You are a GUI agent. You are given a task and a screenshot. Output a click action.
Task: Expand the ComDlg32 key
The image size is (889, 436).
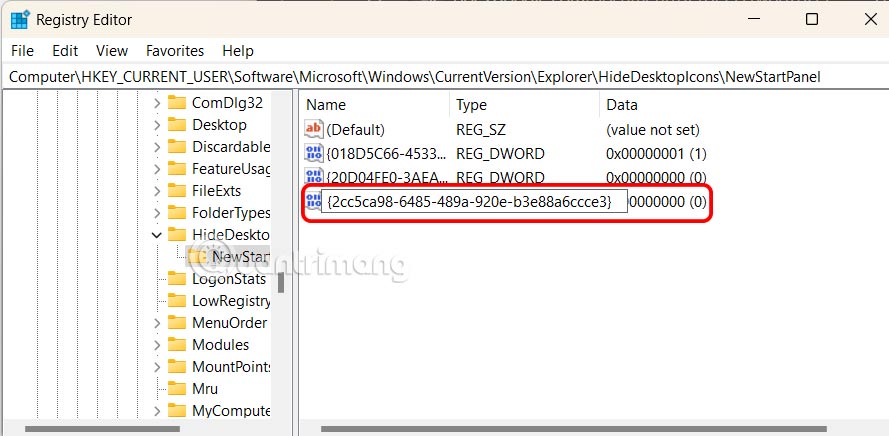tap(157, 103)
